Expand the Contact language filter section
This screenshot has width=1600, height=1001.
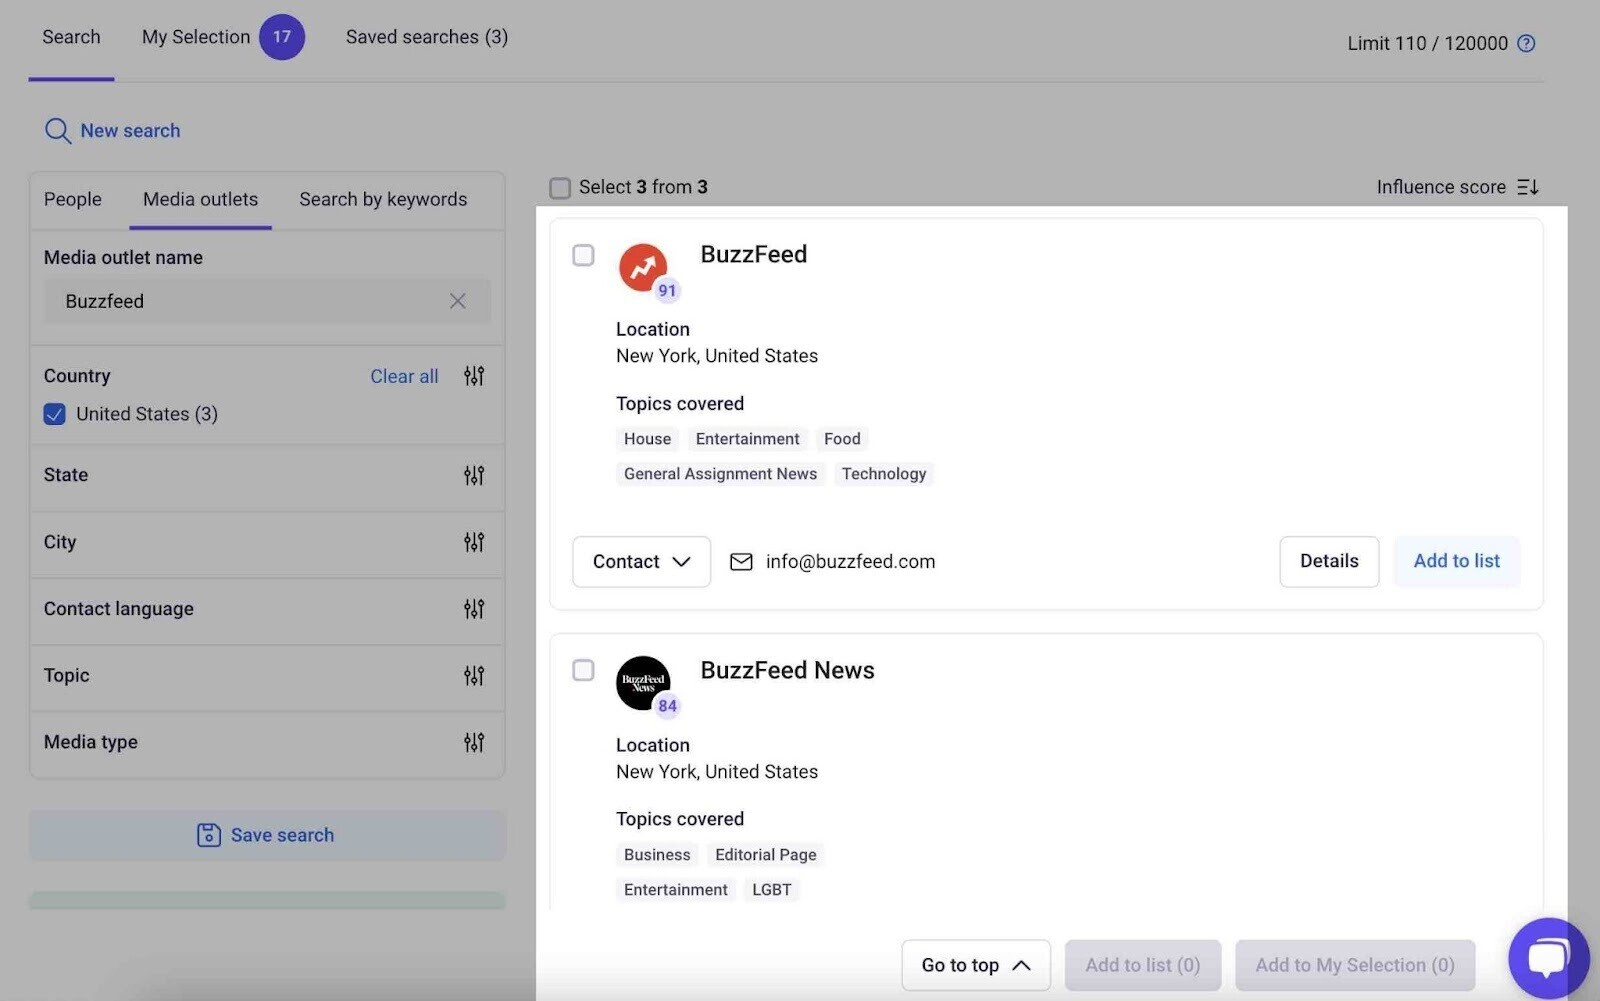[266, 609]
